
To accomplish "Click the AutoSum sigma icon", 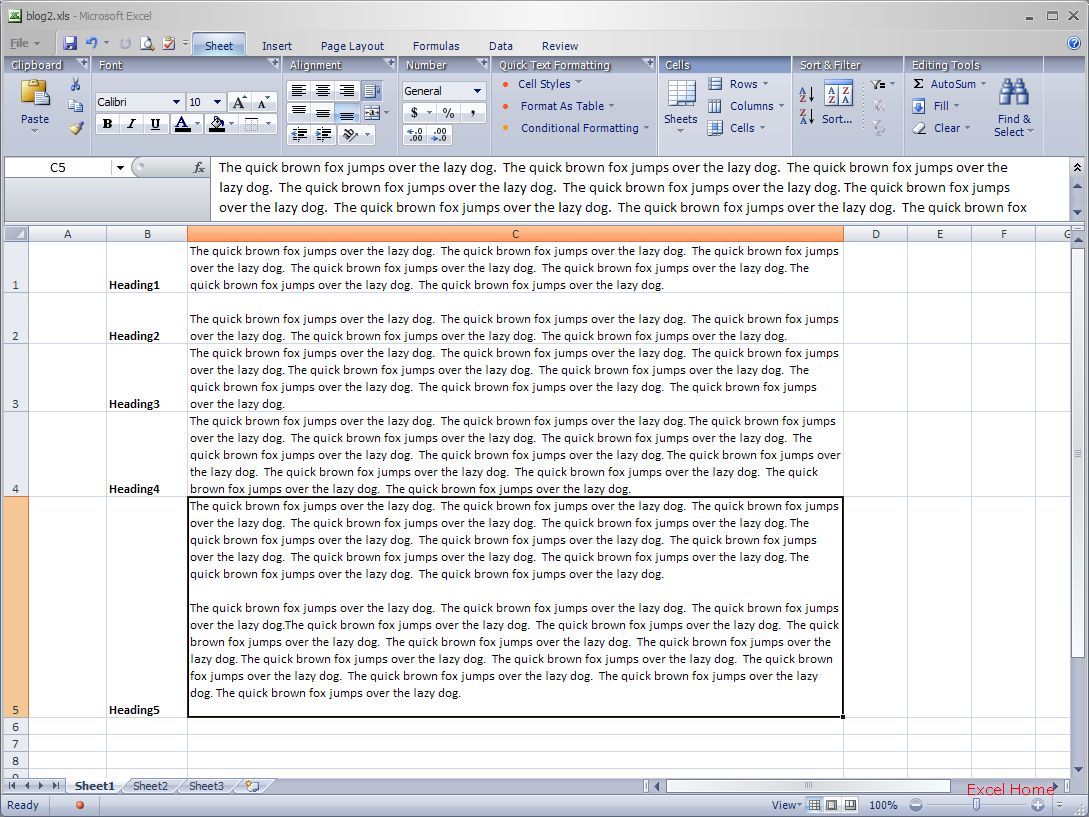I will pyautogui.click(x=918, y=83).
